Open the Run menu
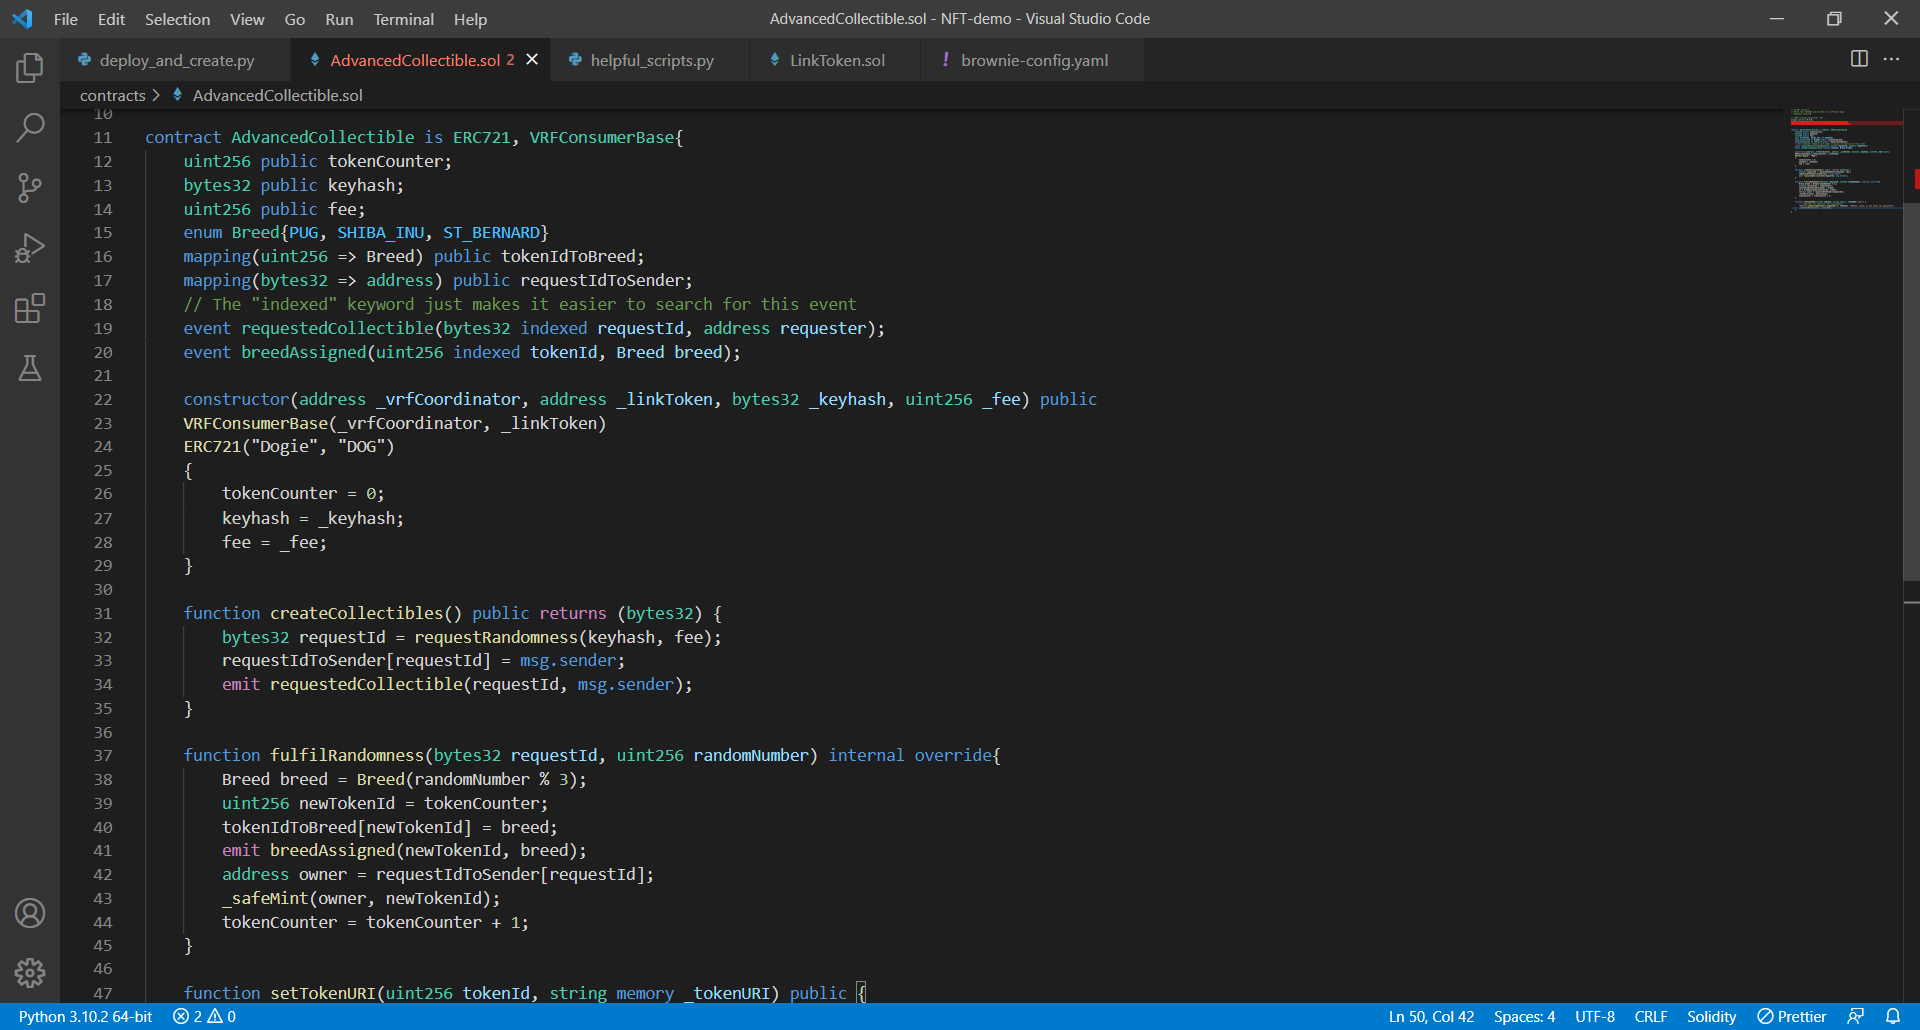 click(339, 19)
